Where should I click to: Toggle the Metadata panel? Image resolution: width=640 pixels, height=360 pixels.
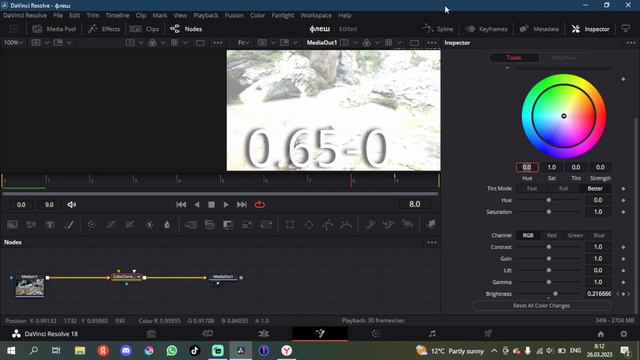(x=539, y=29)
